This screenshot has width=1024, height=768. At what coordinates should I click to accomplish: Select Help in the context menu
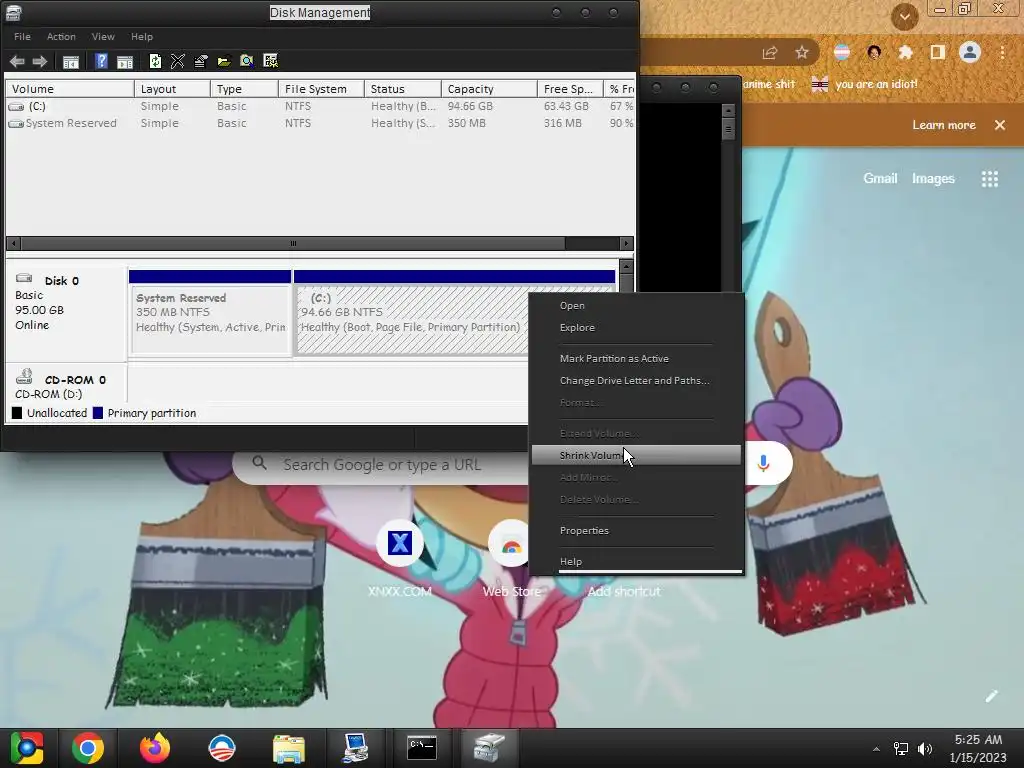(x=636, y=561)
